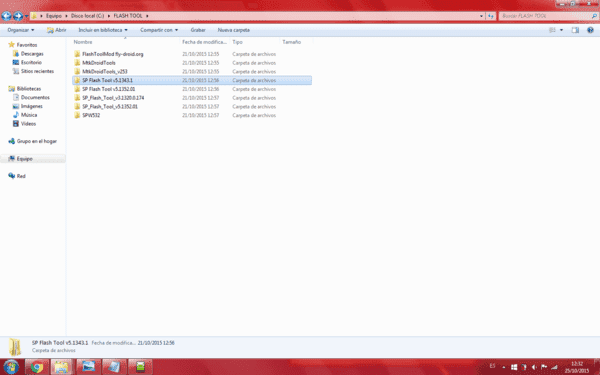Image resolution: width=600 pixels, height=375 pixels.
Task: Open the Windows Start orb
Action: pyautogui.click(x=11, y=367)
